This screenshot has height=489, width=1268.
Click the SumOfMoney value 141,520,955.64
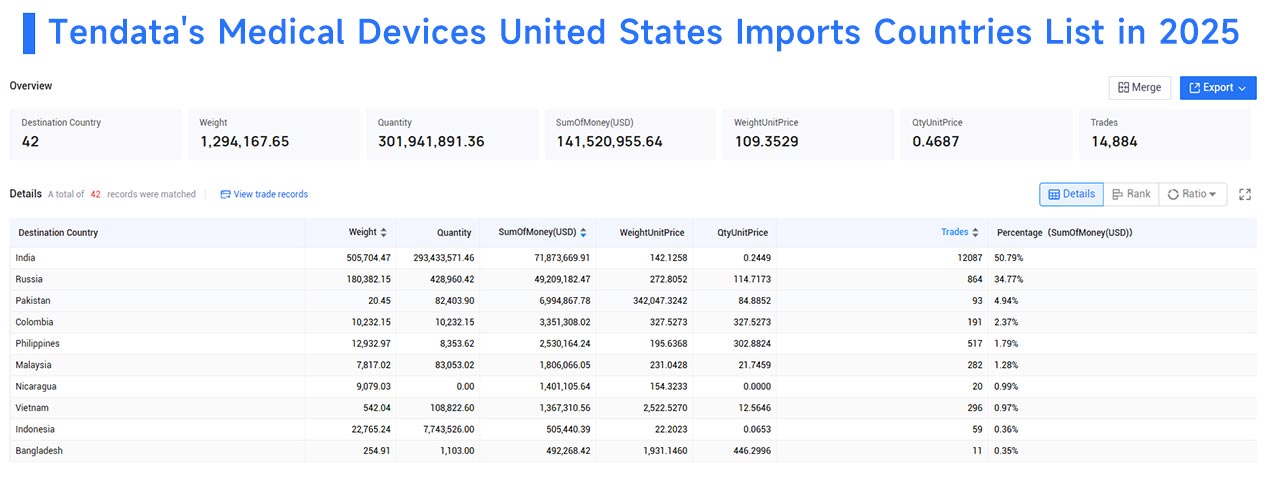(x=610, y=142)
